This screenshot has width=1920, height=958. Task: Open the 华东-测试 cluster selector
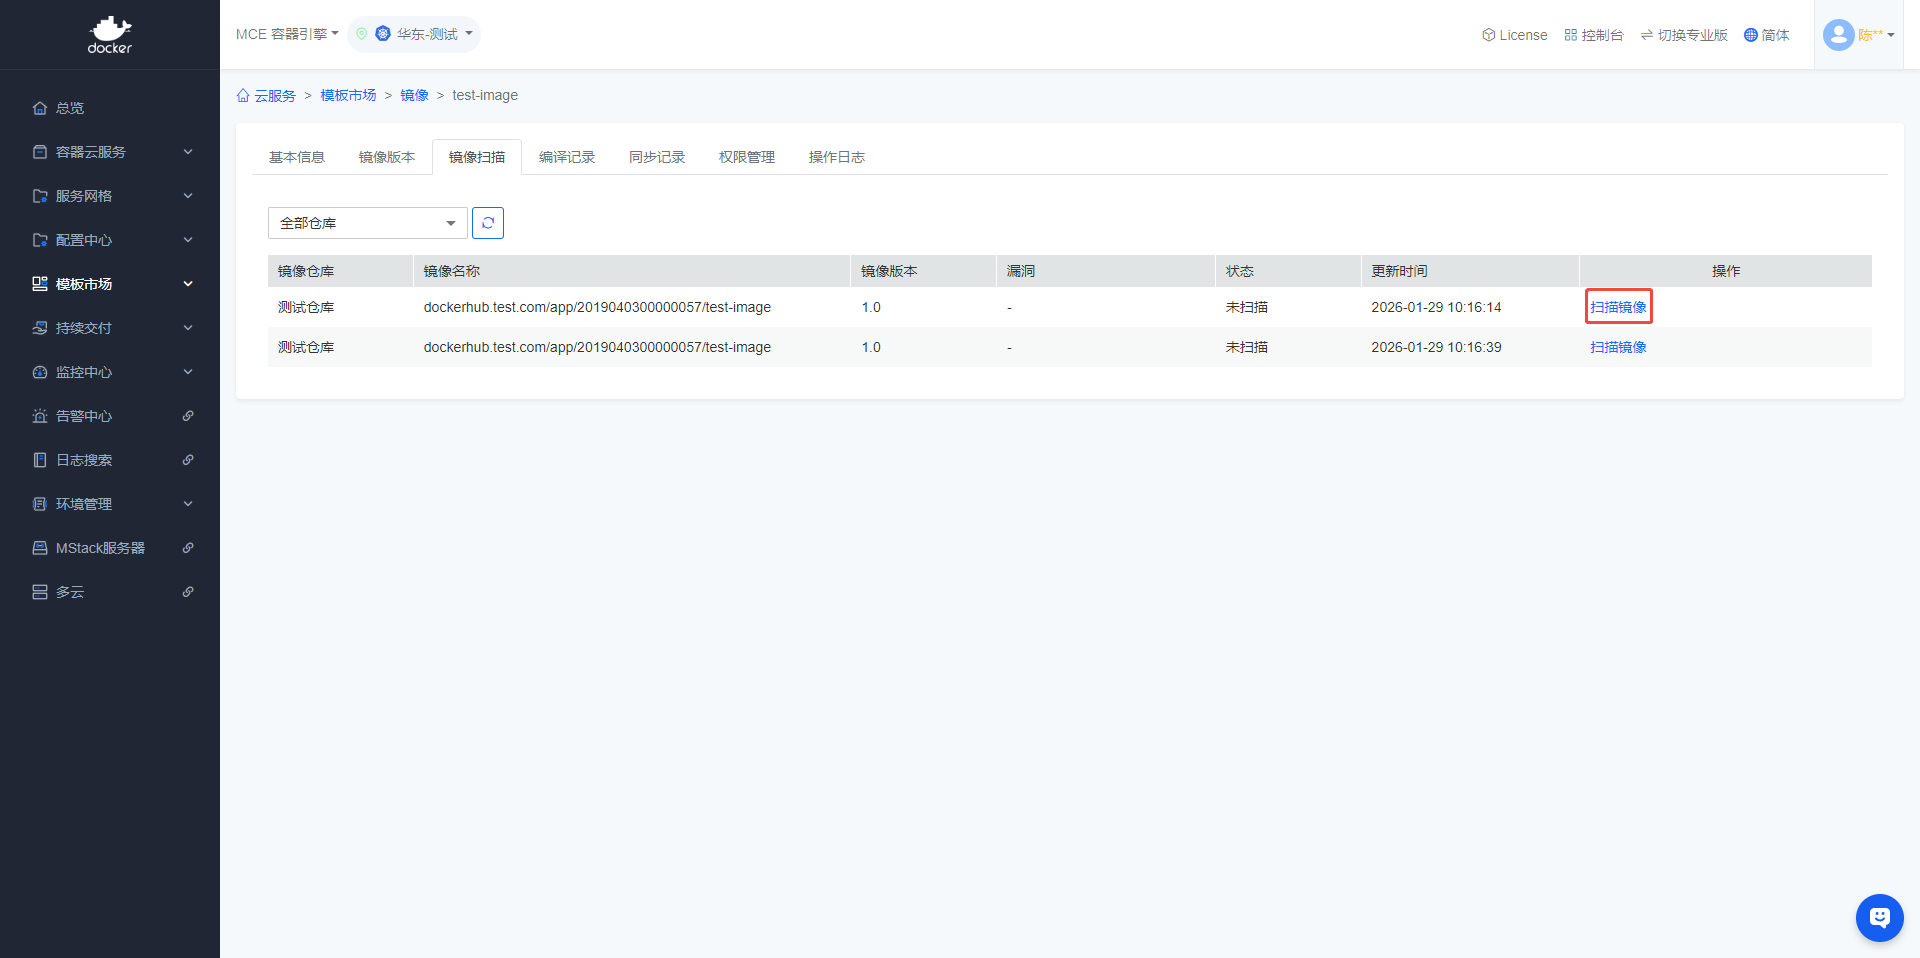424,34
